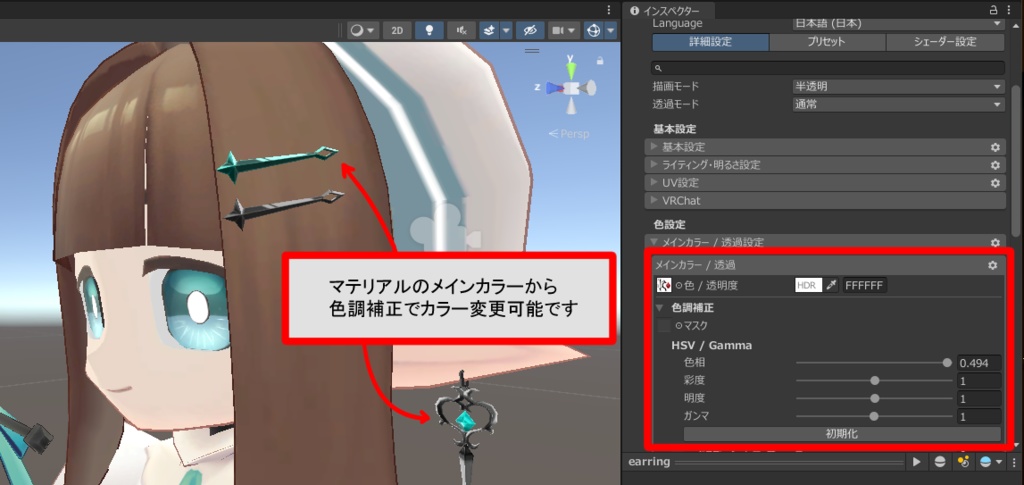This screenshot has width=1024, height=485.
Task: Open the 透過モード dropdown
Action: coord(898,104)
